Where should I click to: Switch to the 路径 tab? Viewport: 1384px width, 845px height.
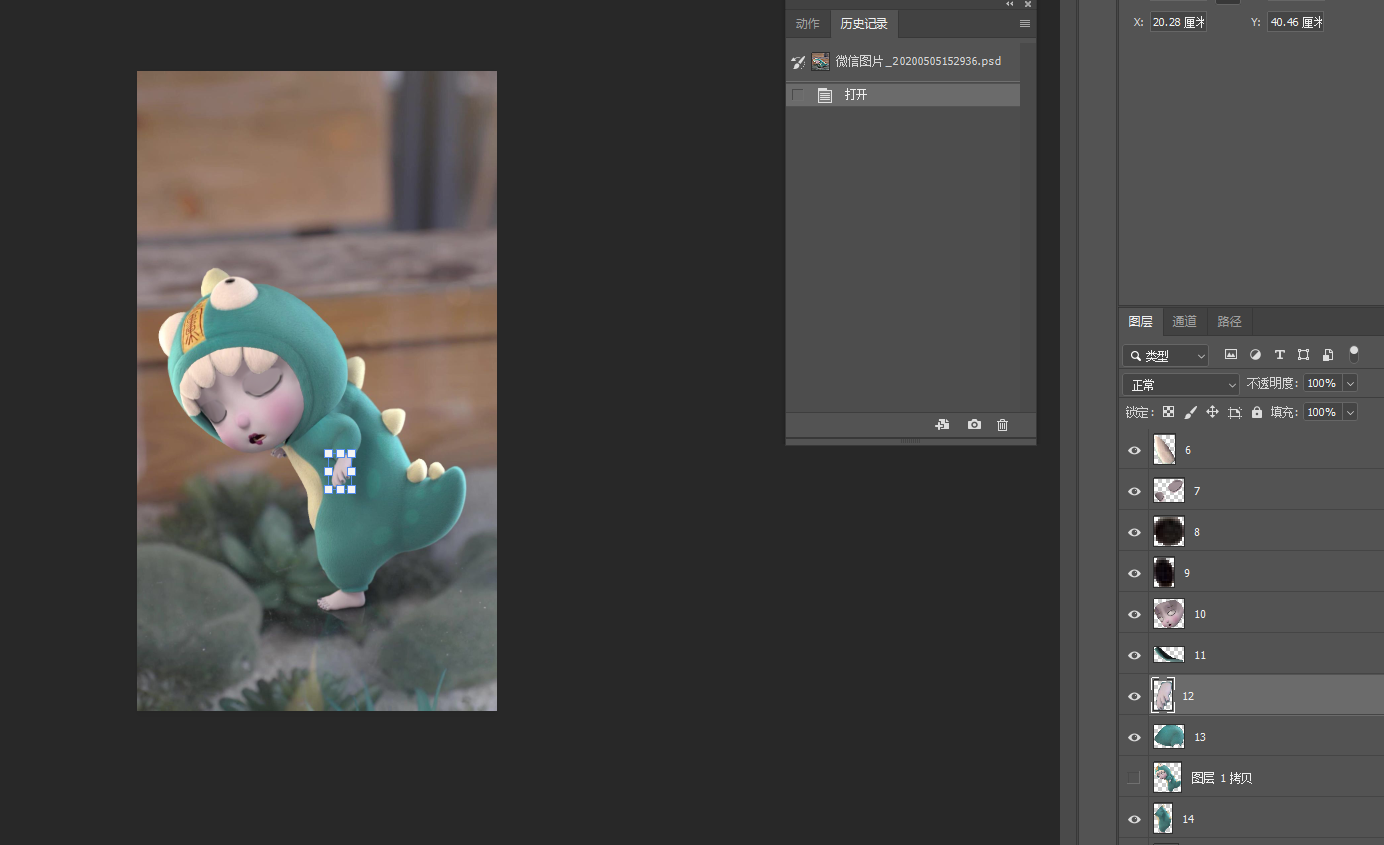tap(1229, 322)
